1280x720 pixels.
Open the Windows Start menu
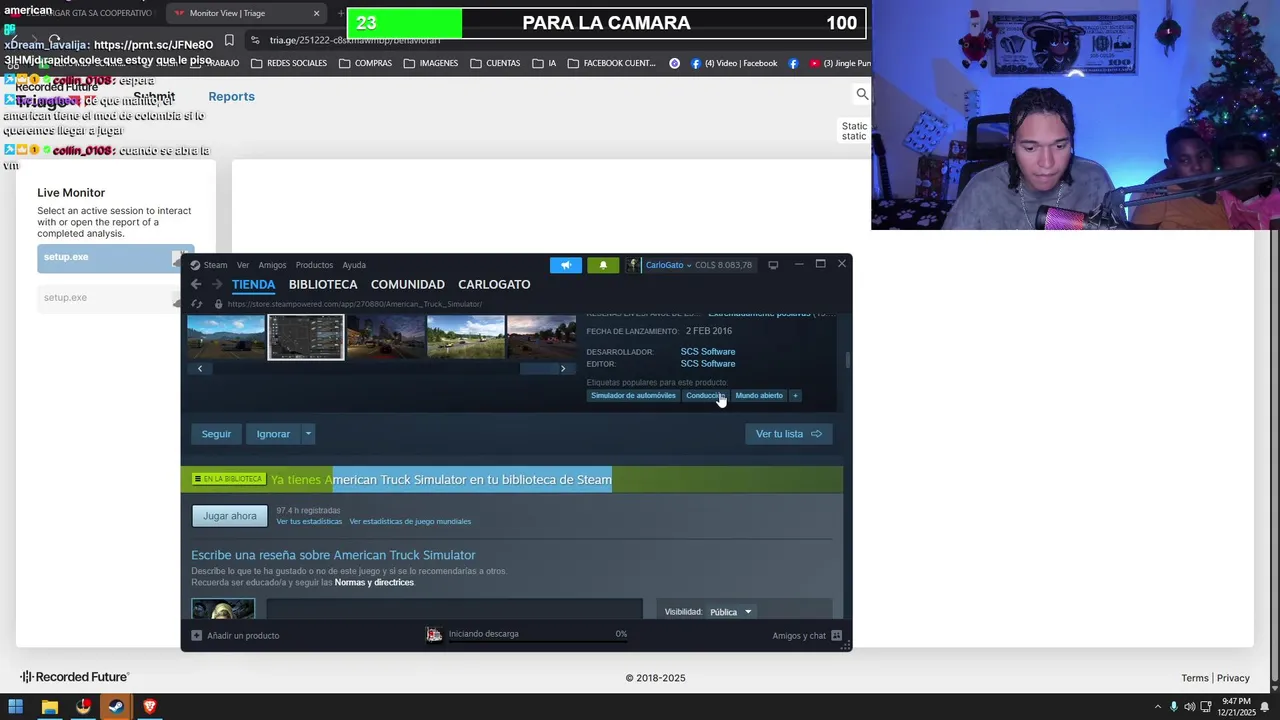coord(15,707)
